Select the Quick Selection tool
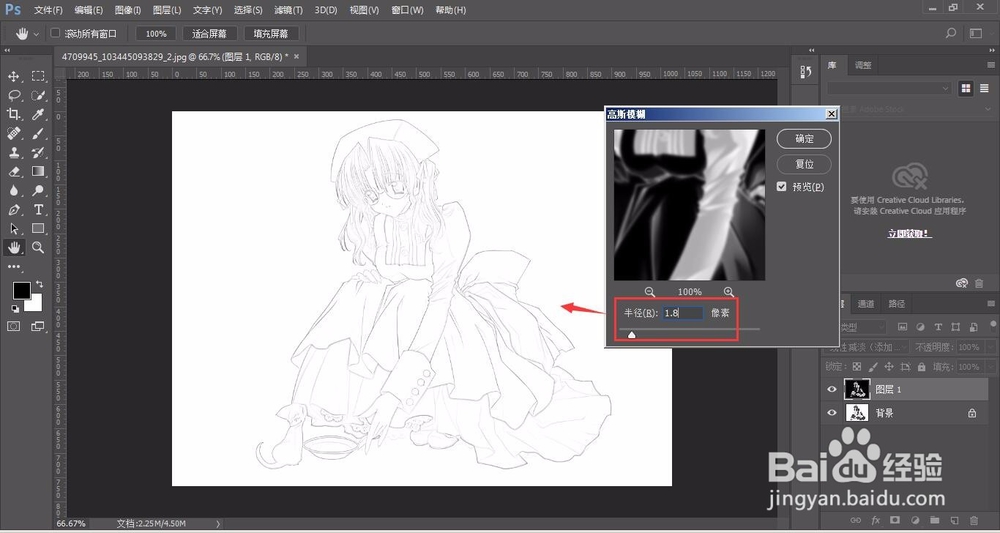The height and width of the screenshot is (533, 1000). click(x=38, y=96)
